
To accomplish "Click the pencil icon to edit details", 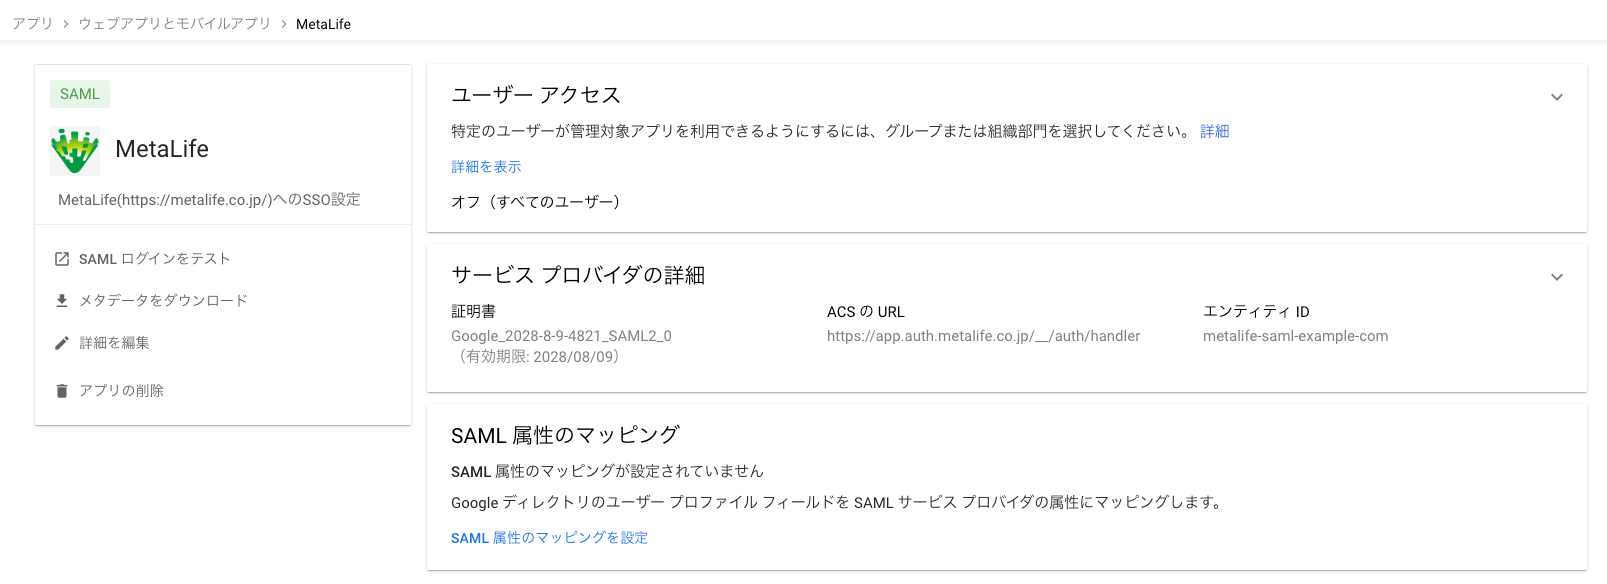I will [62, 343].
